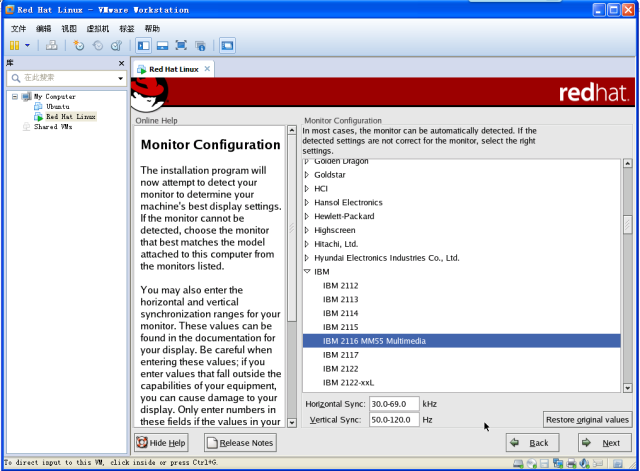Screen dimensions: 640x471
Task: Click the CD/DVD drive status bar icon
Action: click(x=531, y=463)
